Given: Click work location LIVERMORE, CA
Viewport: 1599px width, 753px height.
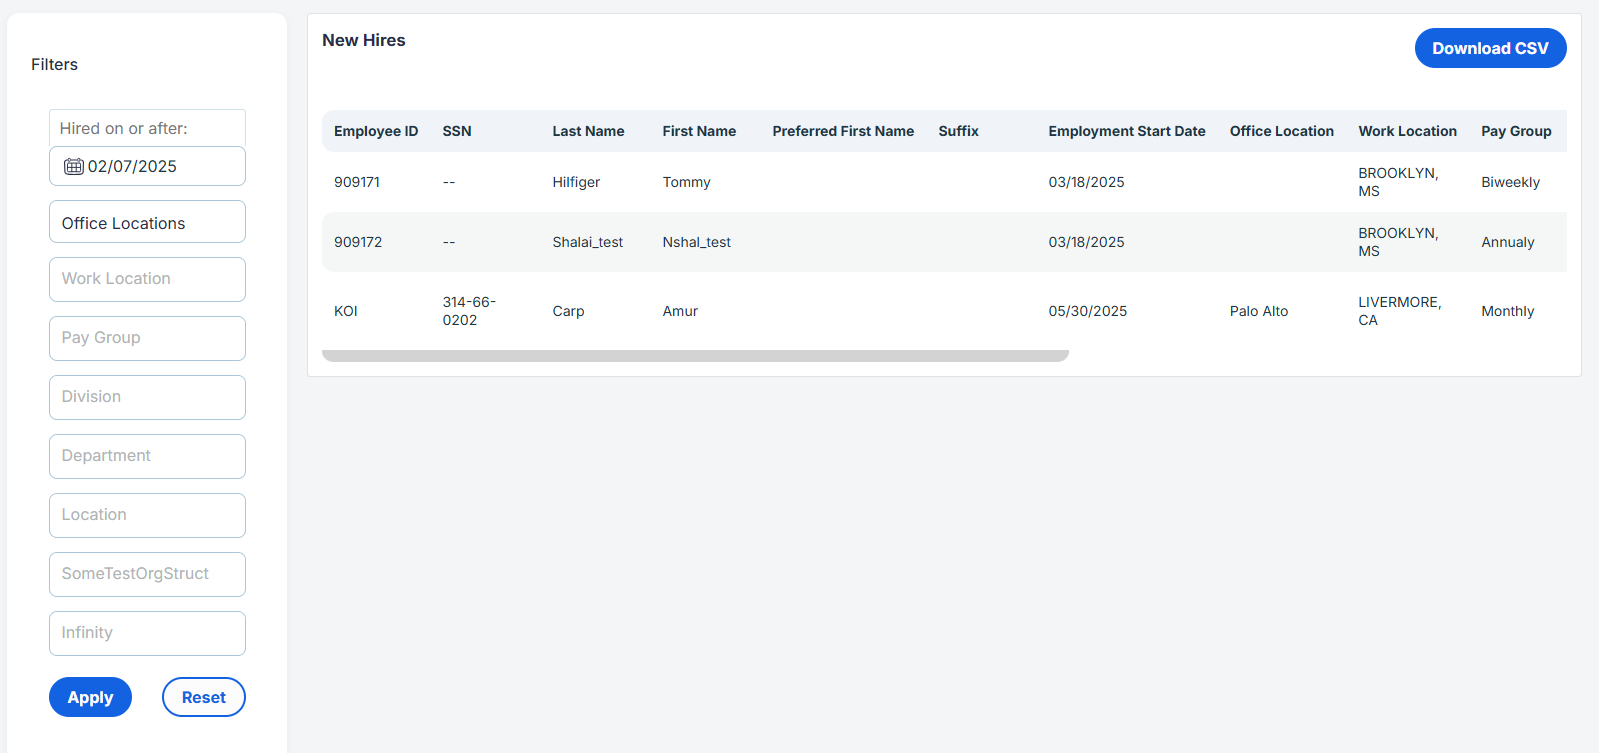Looking at the screenshot, I should point(1400,311).
